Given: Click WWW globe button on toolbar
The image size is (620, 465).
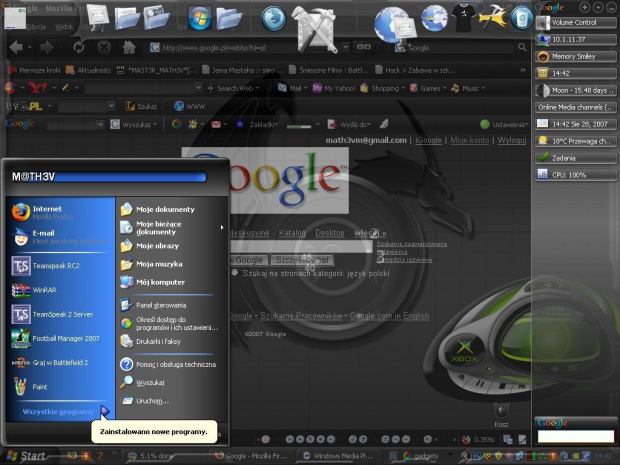Looking at the screenshot, I should [189, 106].
